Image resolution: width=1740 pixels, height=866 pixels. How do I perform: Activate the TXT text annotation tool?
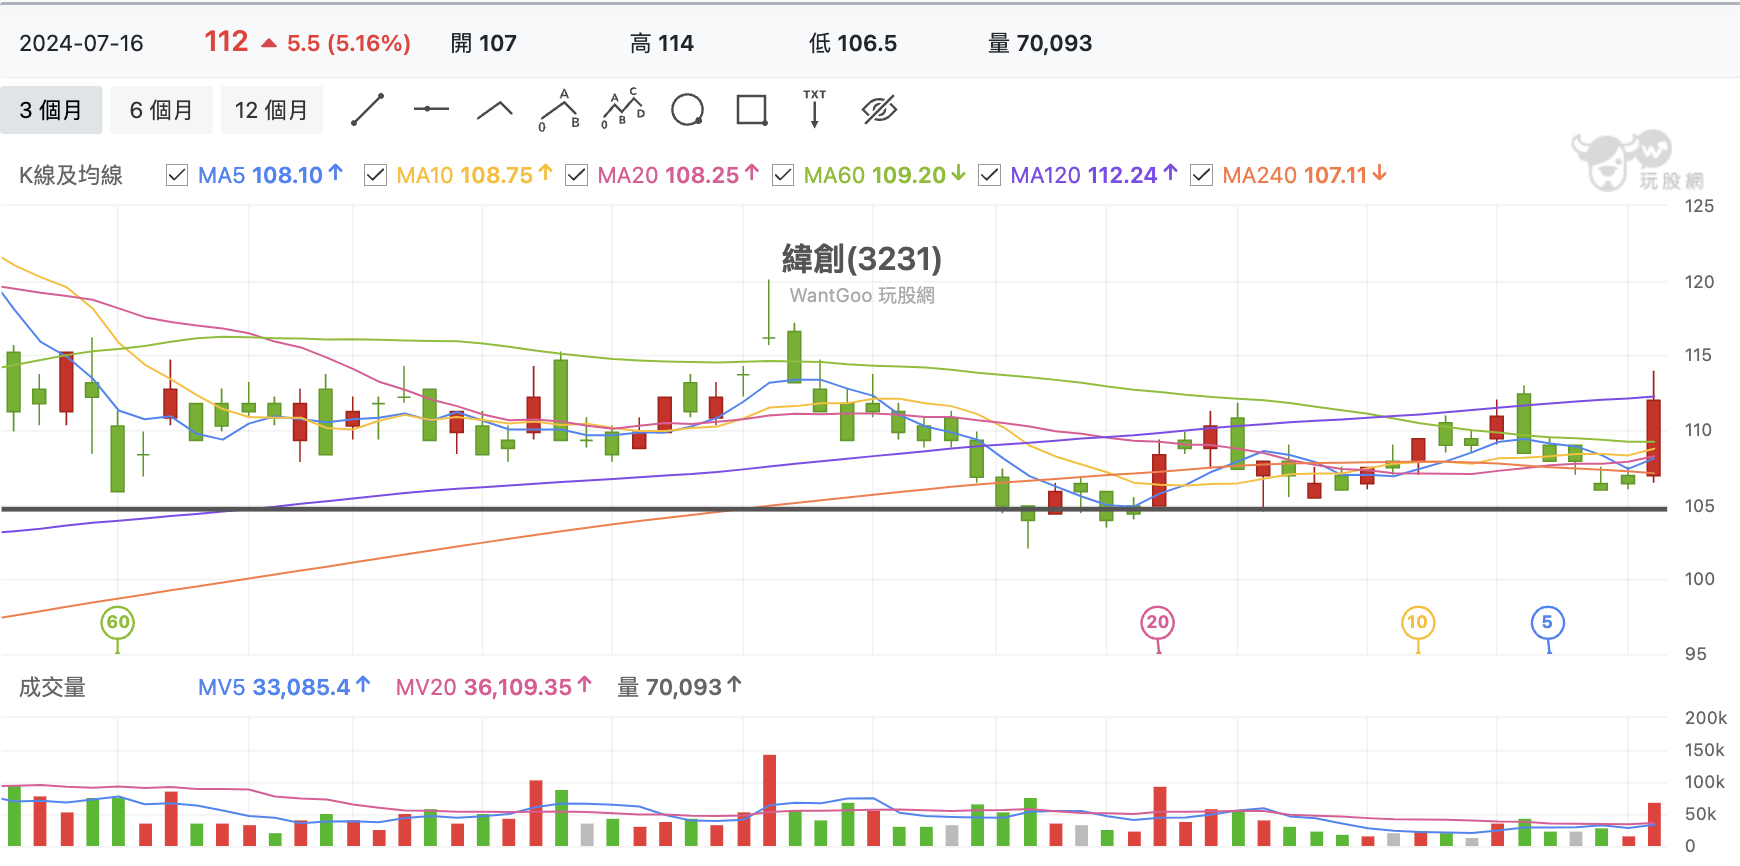(815, 109)
